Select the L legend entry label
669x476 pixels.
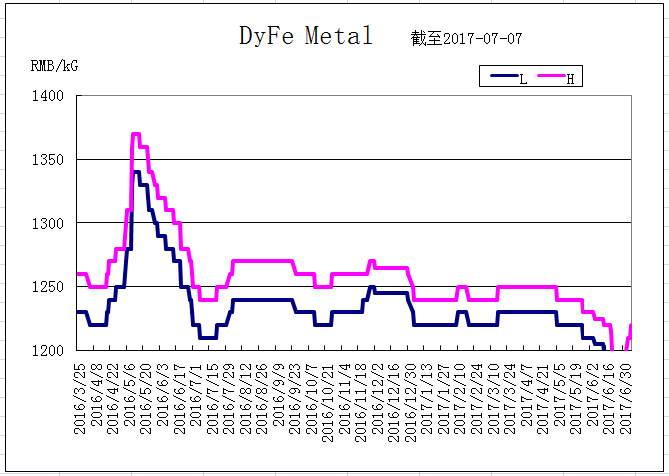(523, 79)
